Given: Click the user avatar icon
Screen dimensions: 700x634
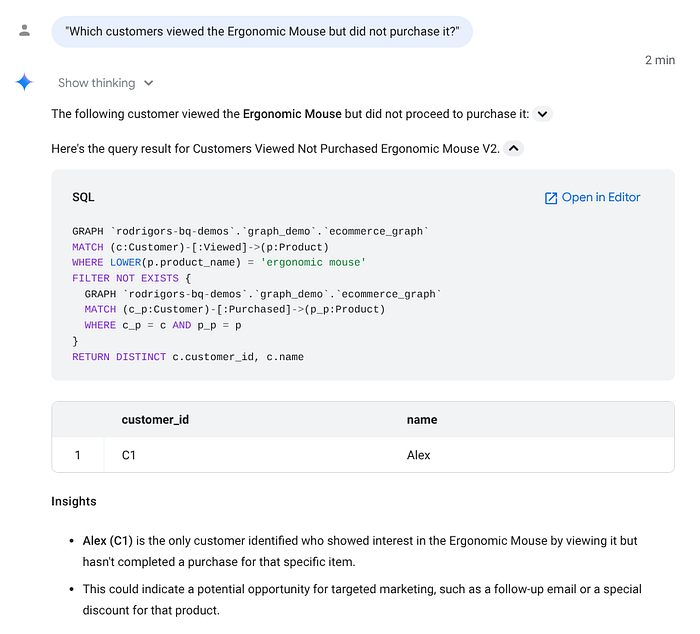Looking at the screenshot, I should click(25, 30).
